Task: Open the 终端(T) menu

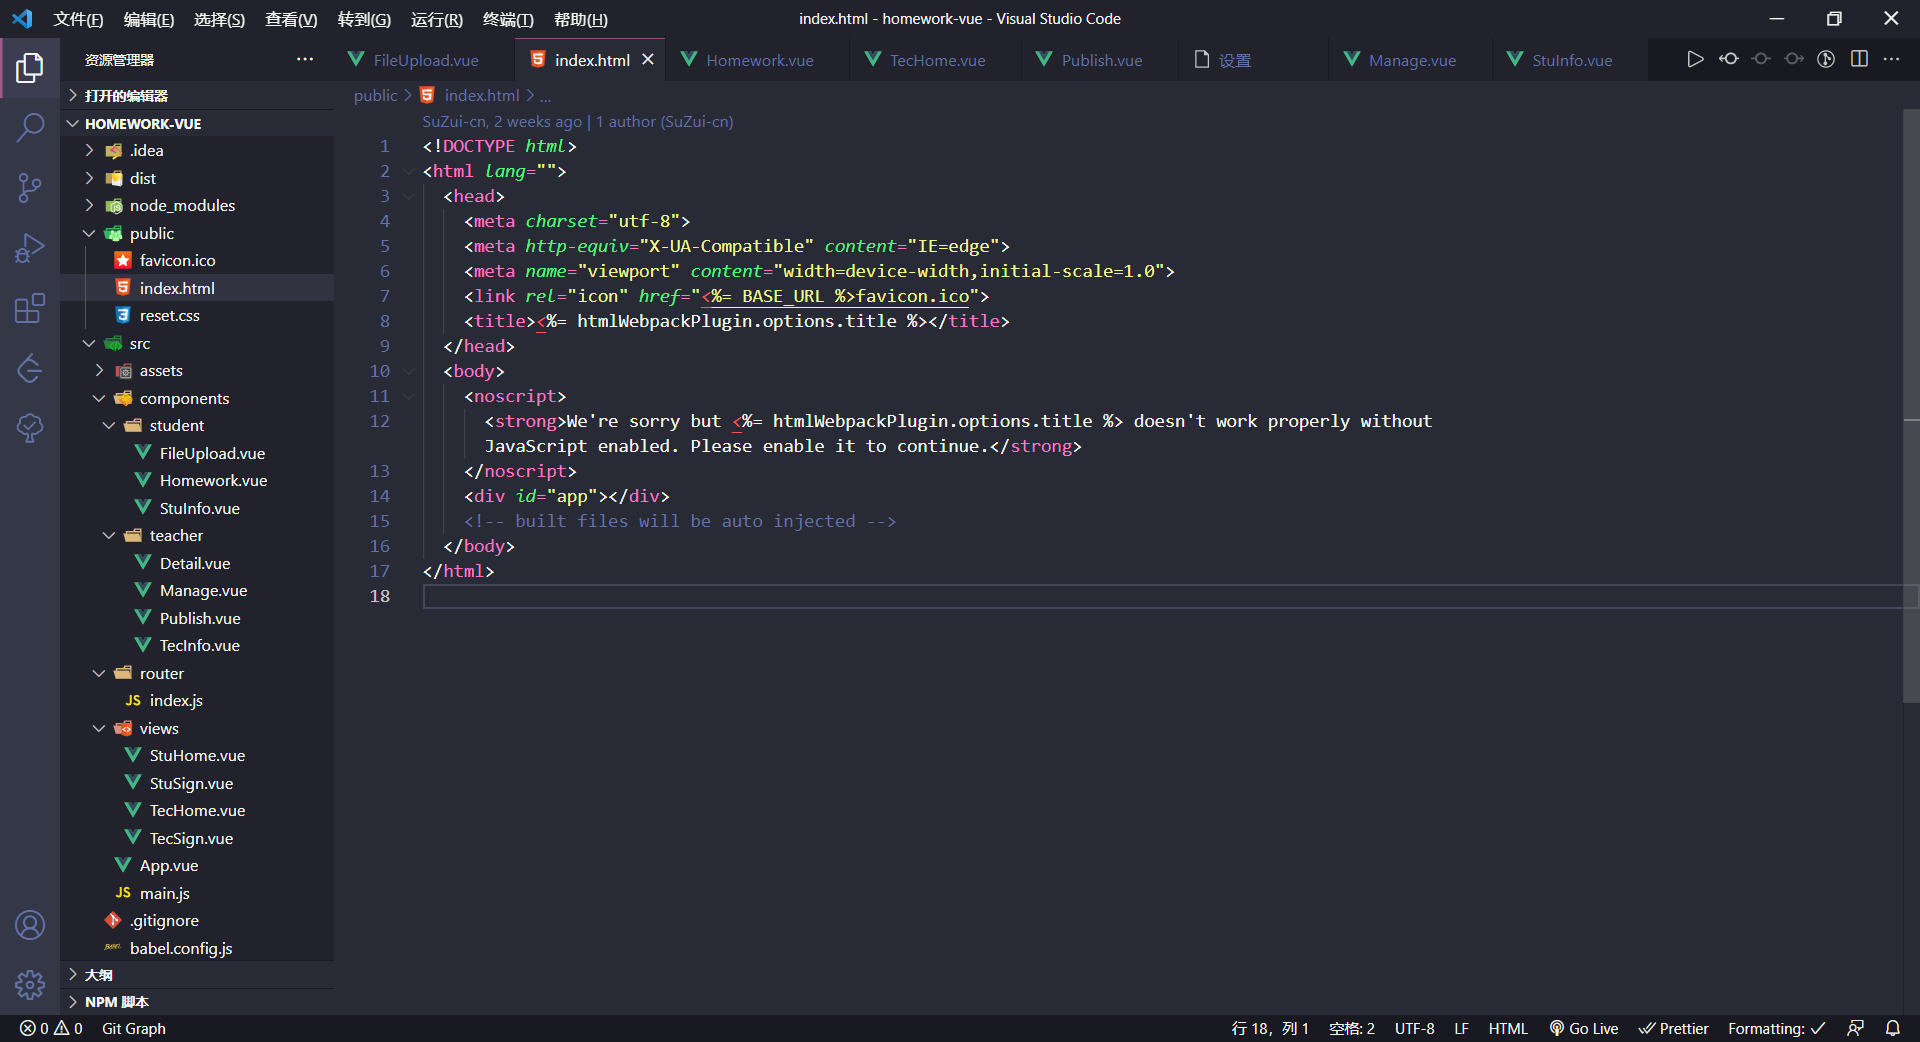Action: (x=508, y=19)
